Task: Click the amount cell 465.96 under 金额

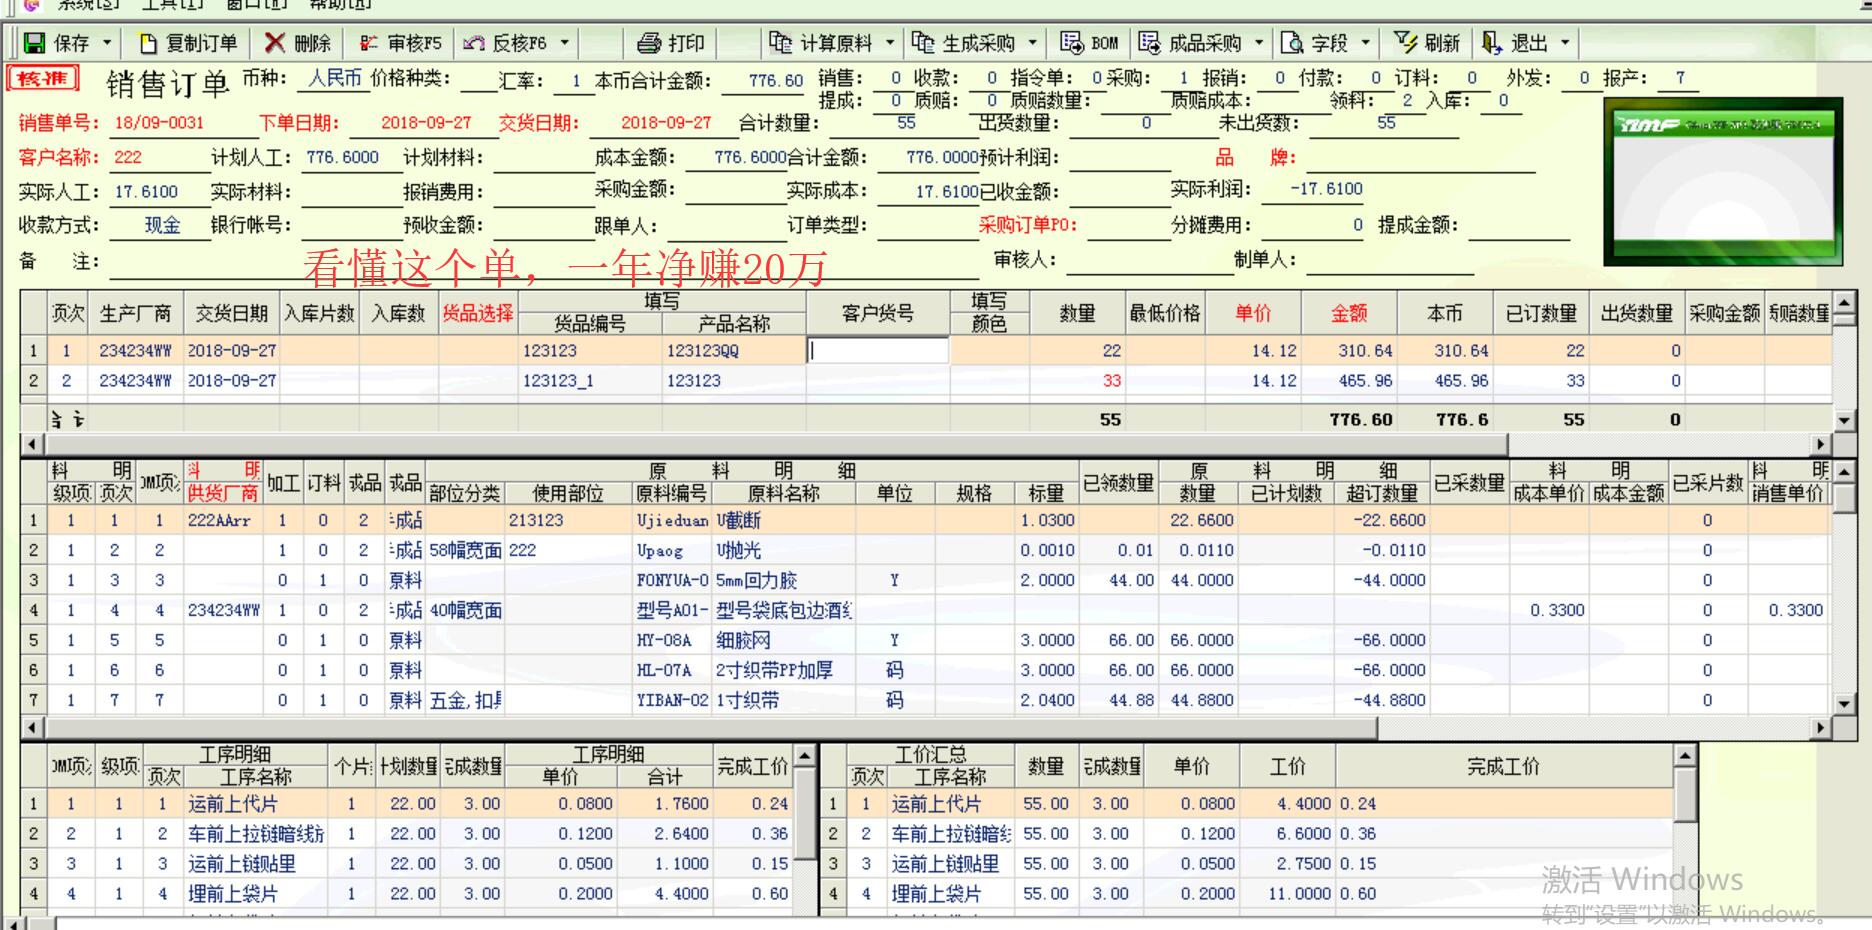Action: 1348,381
